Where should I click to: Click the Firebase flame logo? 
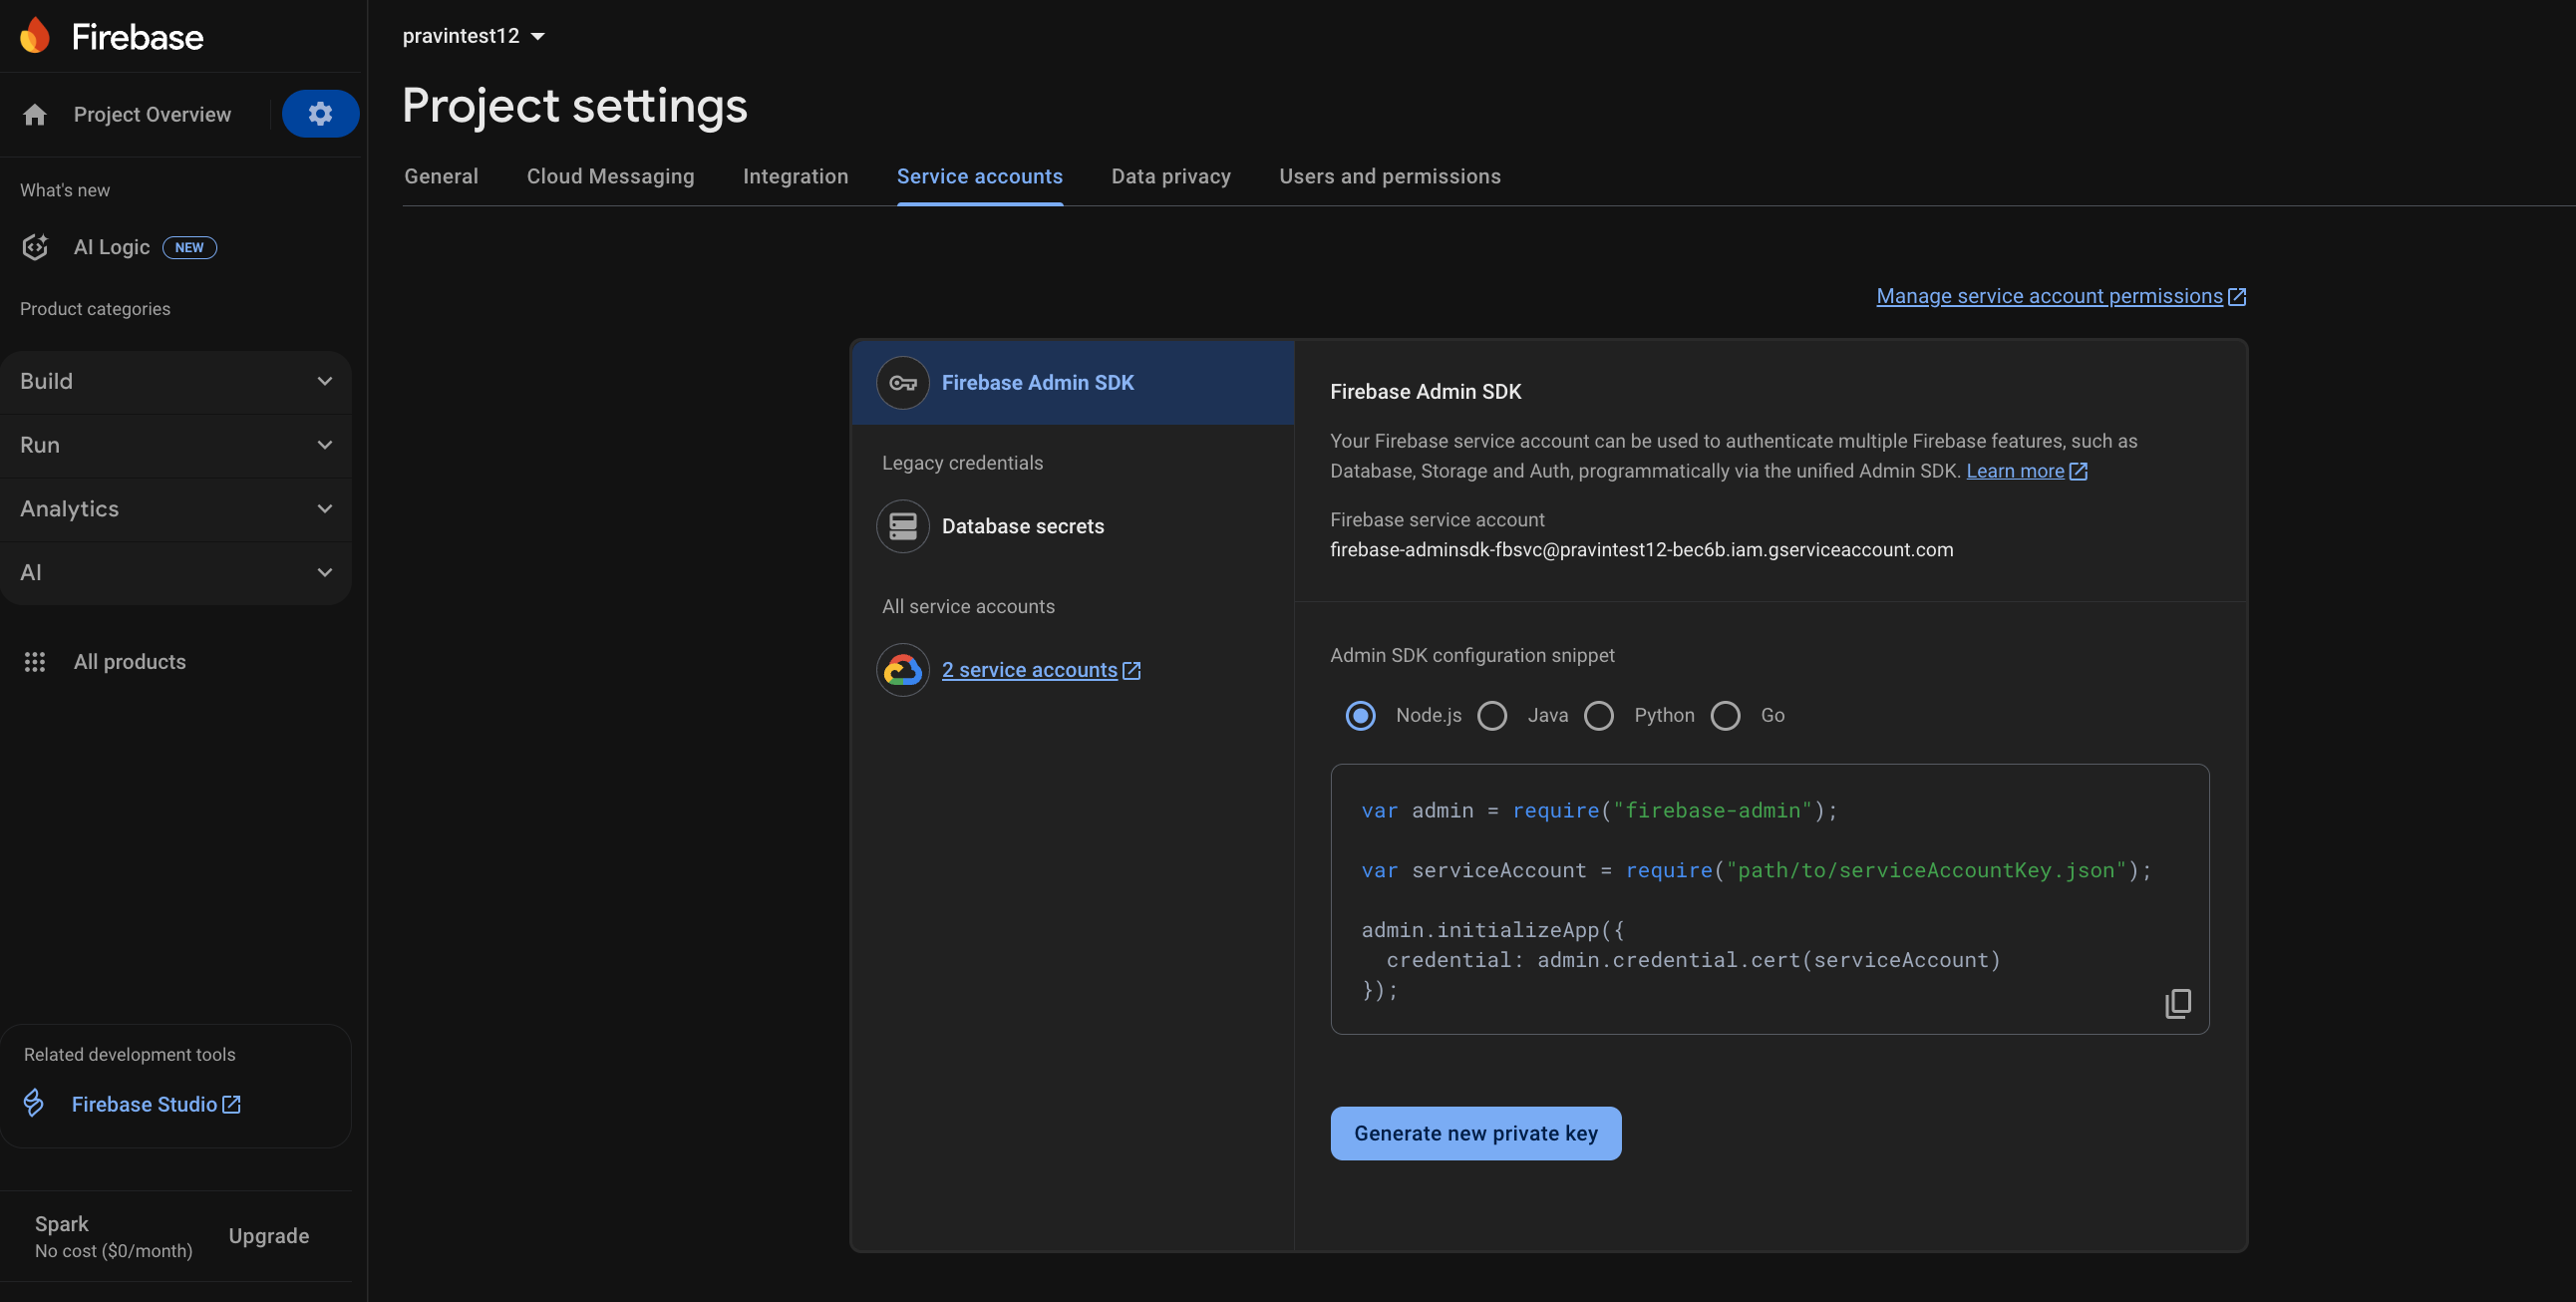coord(35,36)
